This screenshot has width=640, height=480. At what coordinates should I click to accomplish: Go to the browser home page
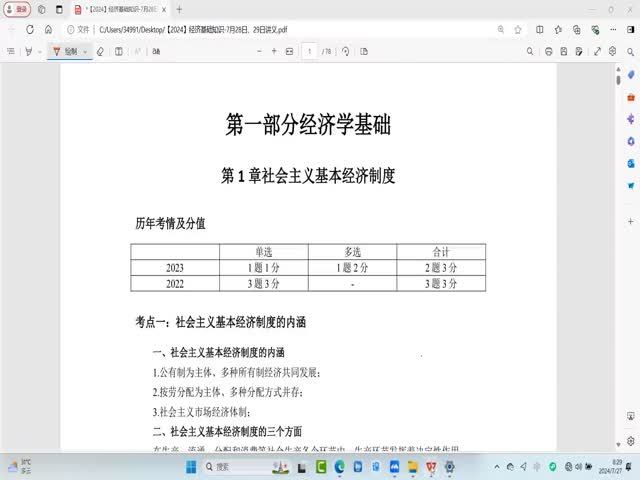(x=49, y=29)
